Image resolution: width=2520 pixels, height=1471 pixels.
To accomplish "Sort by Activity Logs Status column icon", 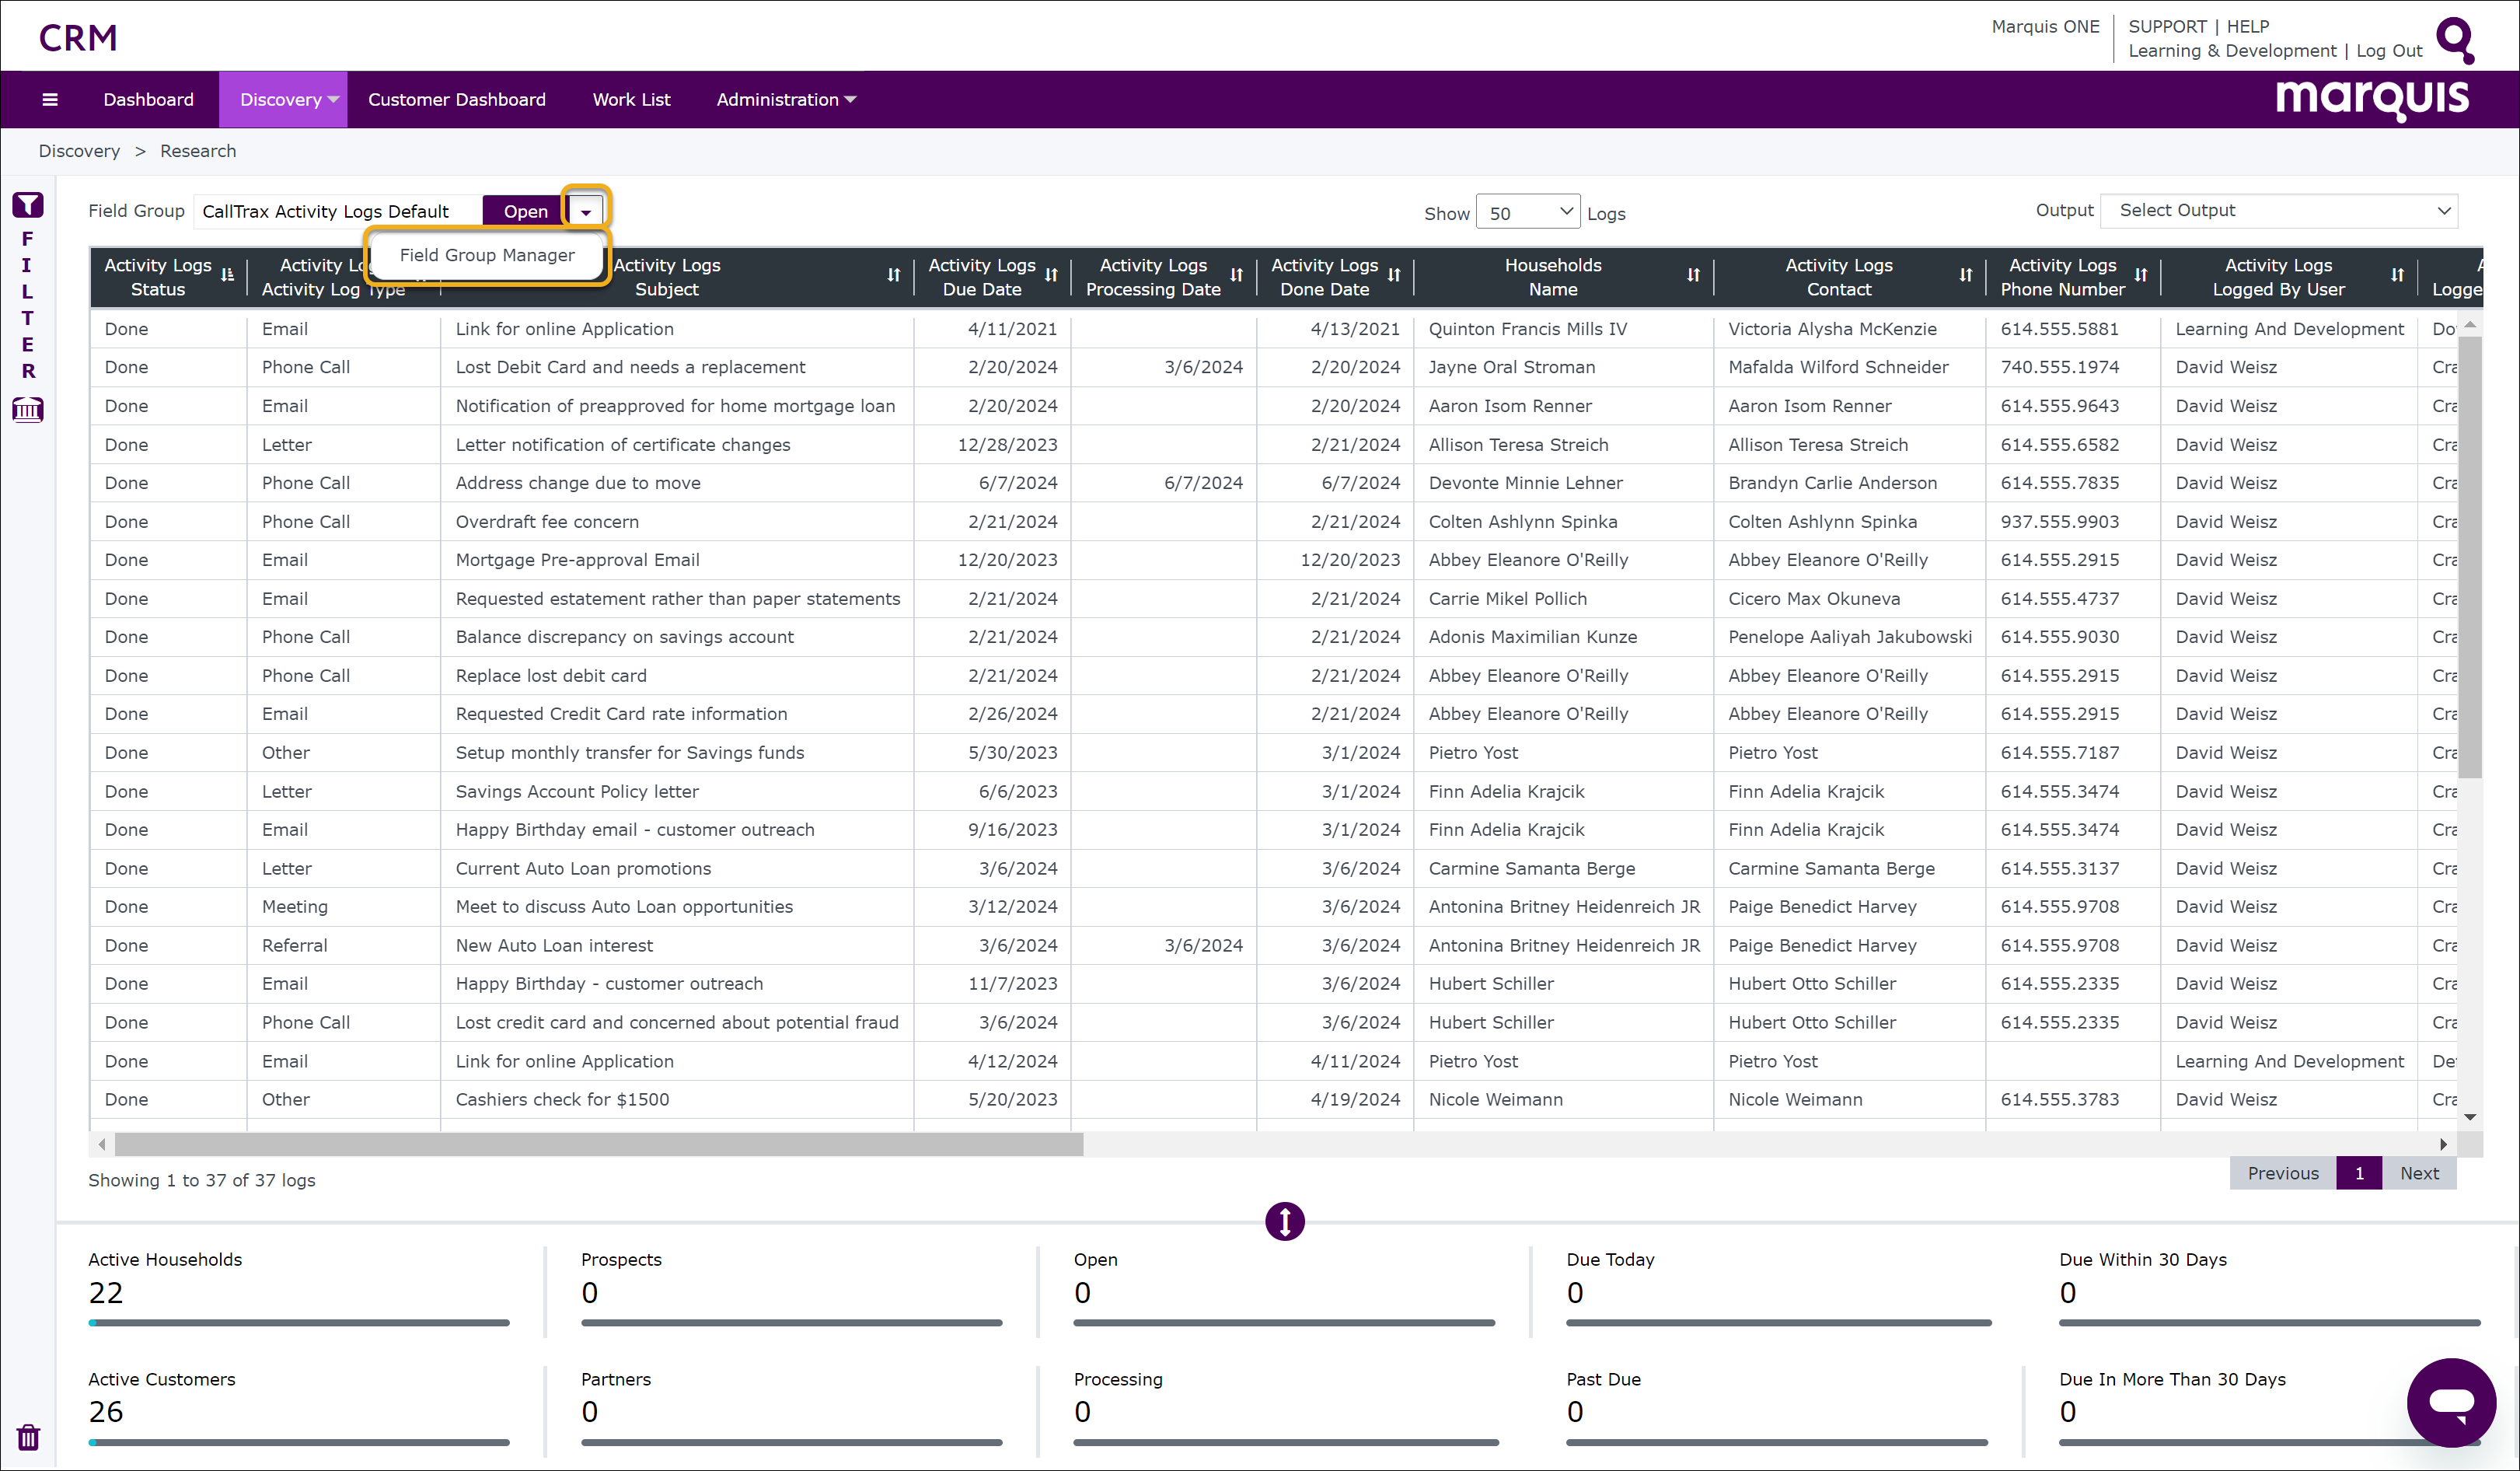I will tap(228, 275).
